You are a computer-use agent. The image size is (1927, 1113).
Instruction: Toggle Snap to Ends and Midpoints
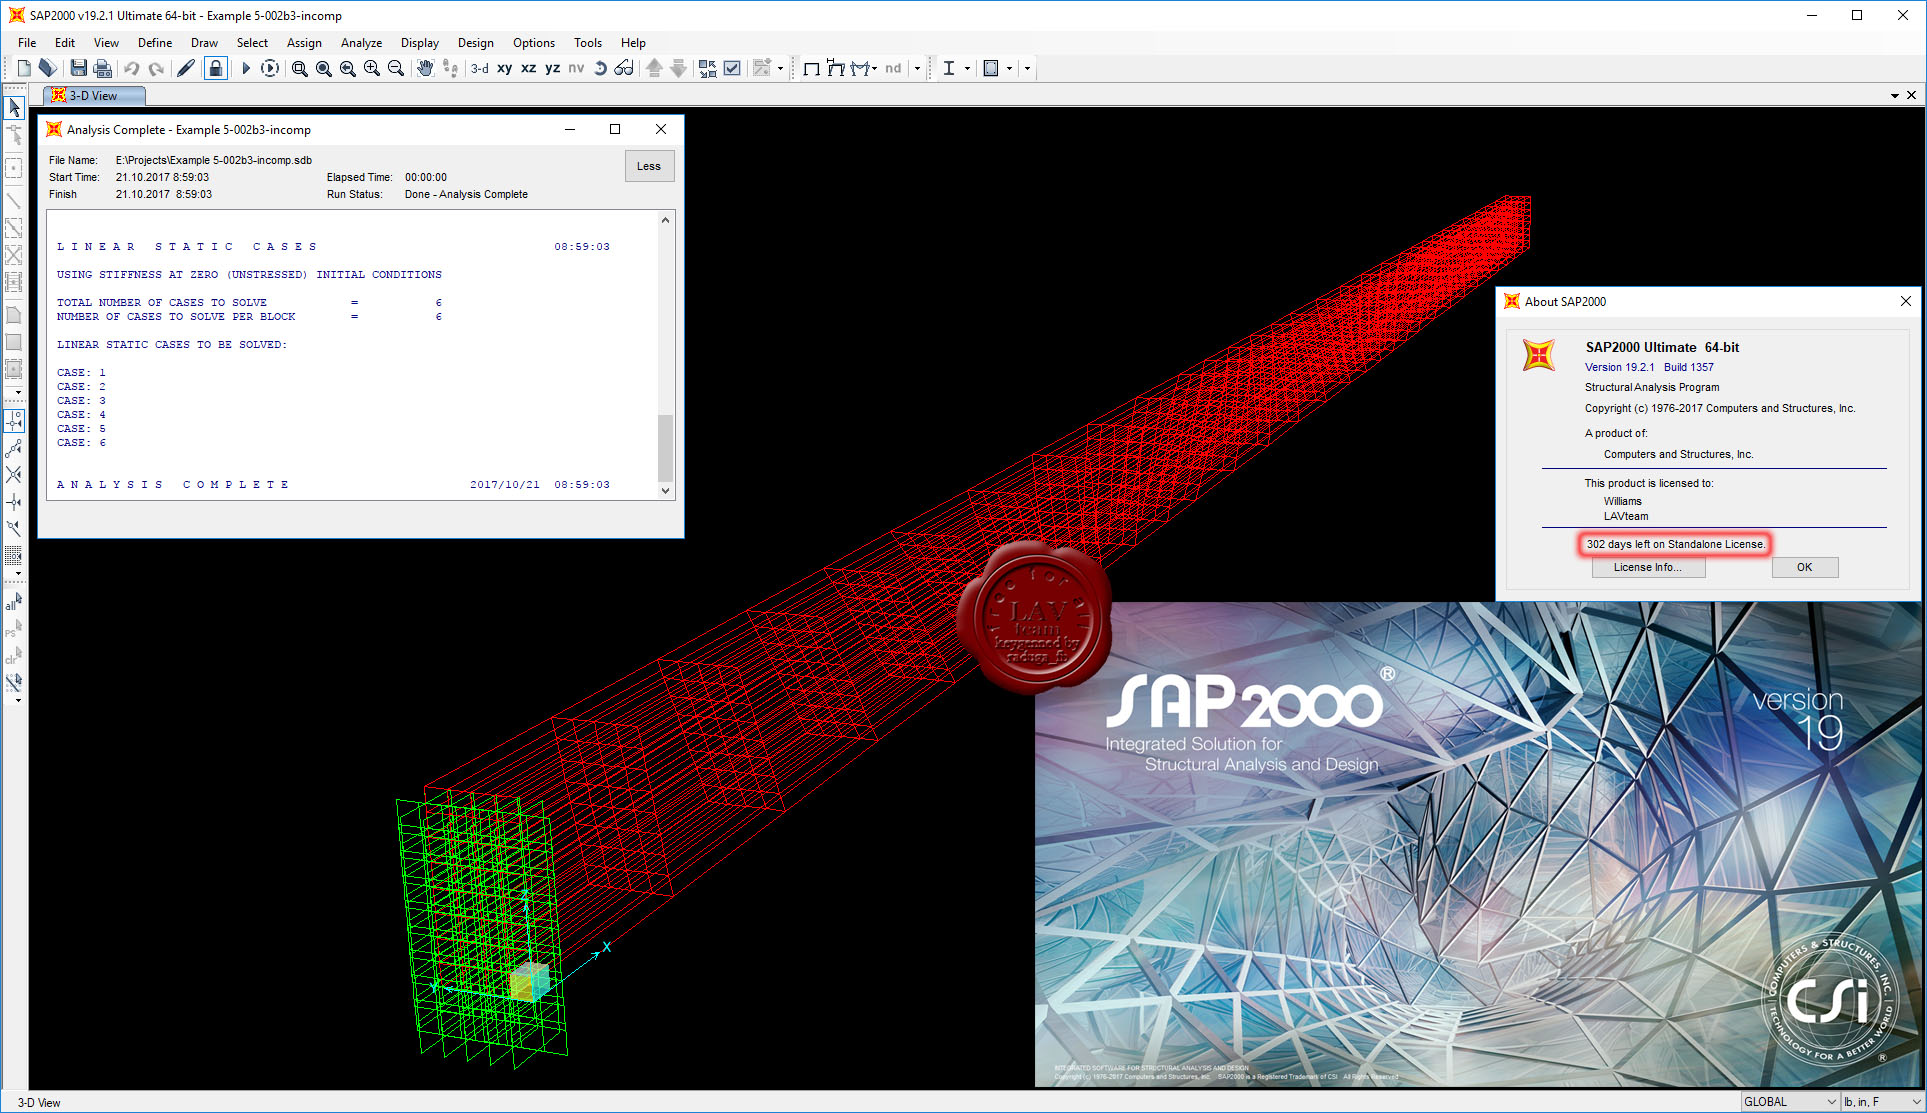click(x=14, y=448)
